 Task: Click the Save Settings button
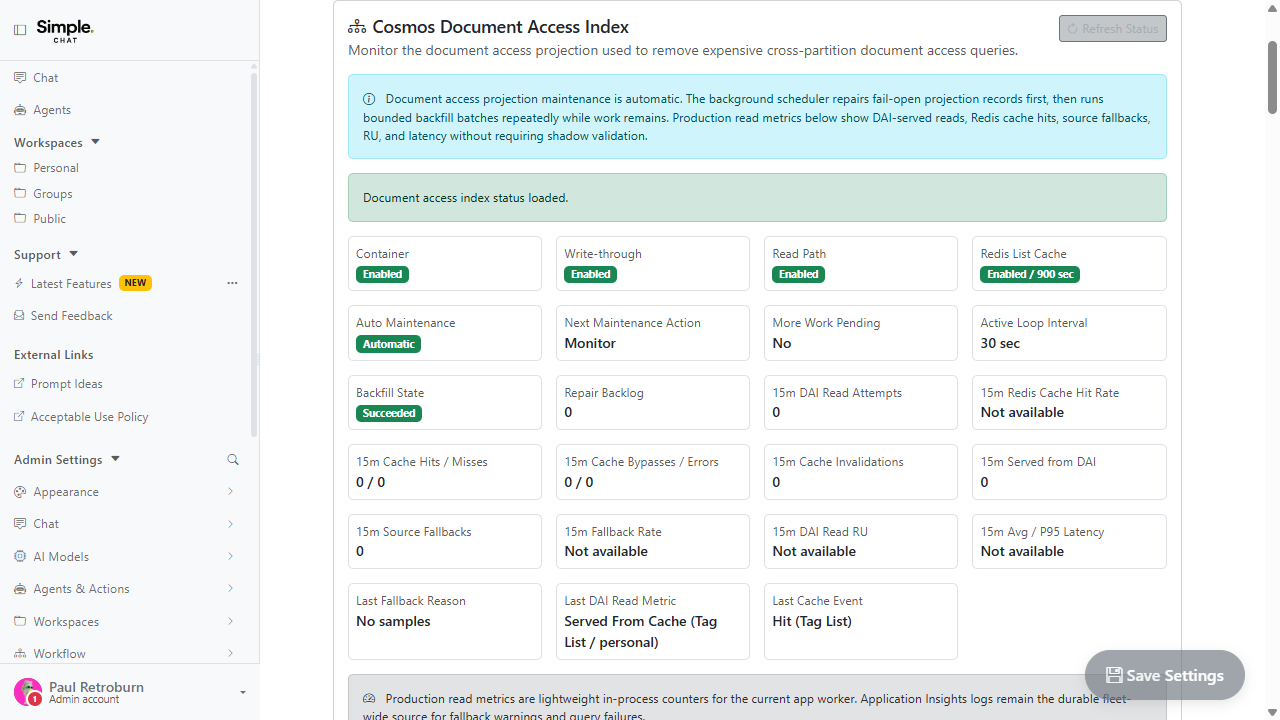(1165, 676)
